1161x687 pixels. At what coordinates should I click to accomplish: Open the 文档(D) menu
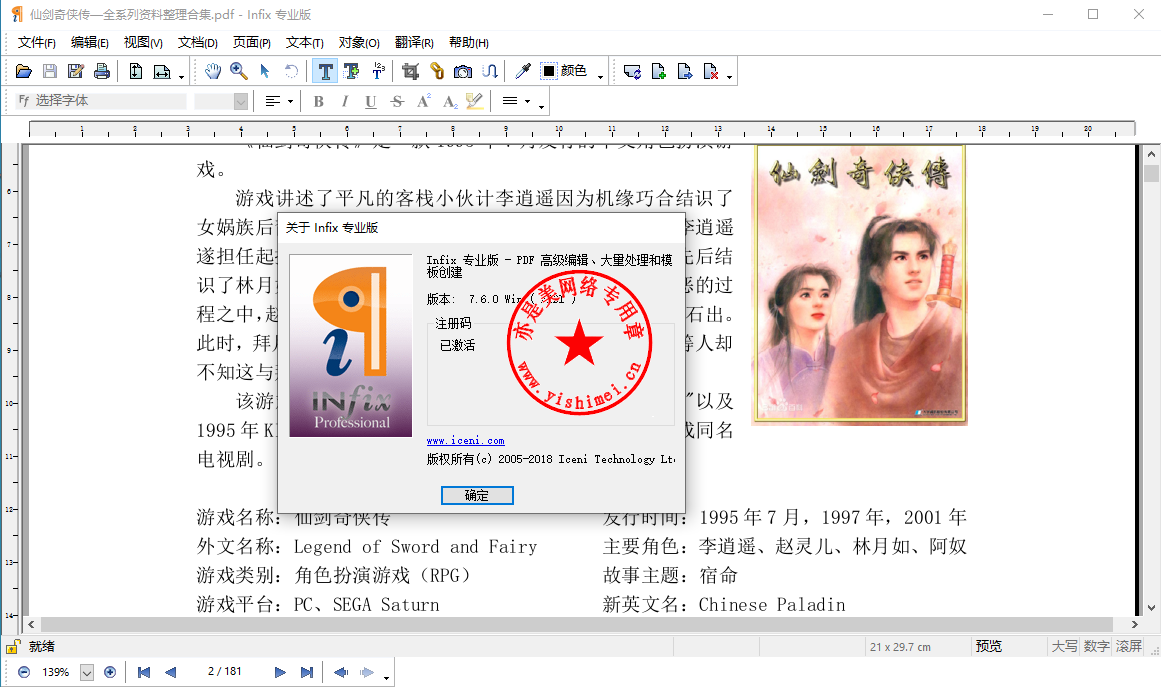coord(198,43)
